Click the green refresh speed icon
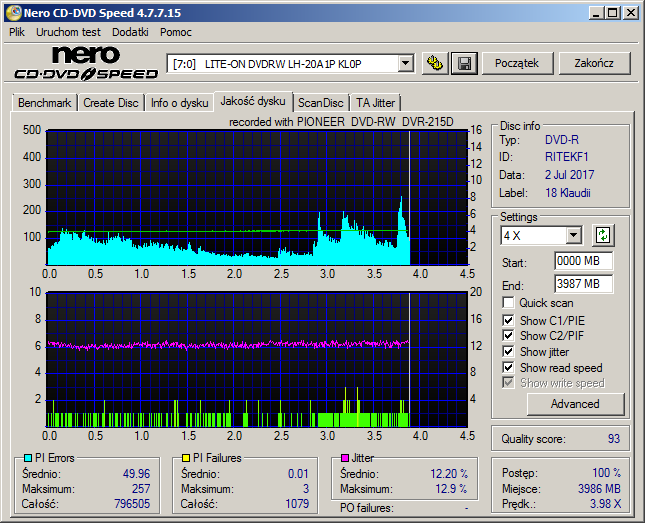Image resolution: width=645 pixels, height=523 pixels. coord(603,235)
